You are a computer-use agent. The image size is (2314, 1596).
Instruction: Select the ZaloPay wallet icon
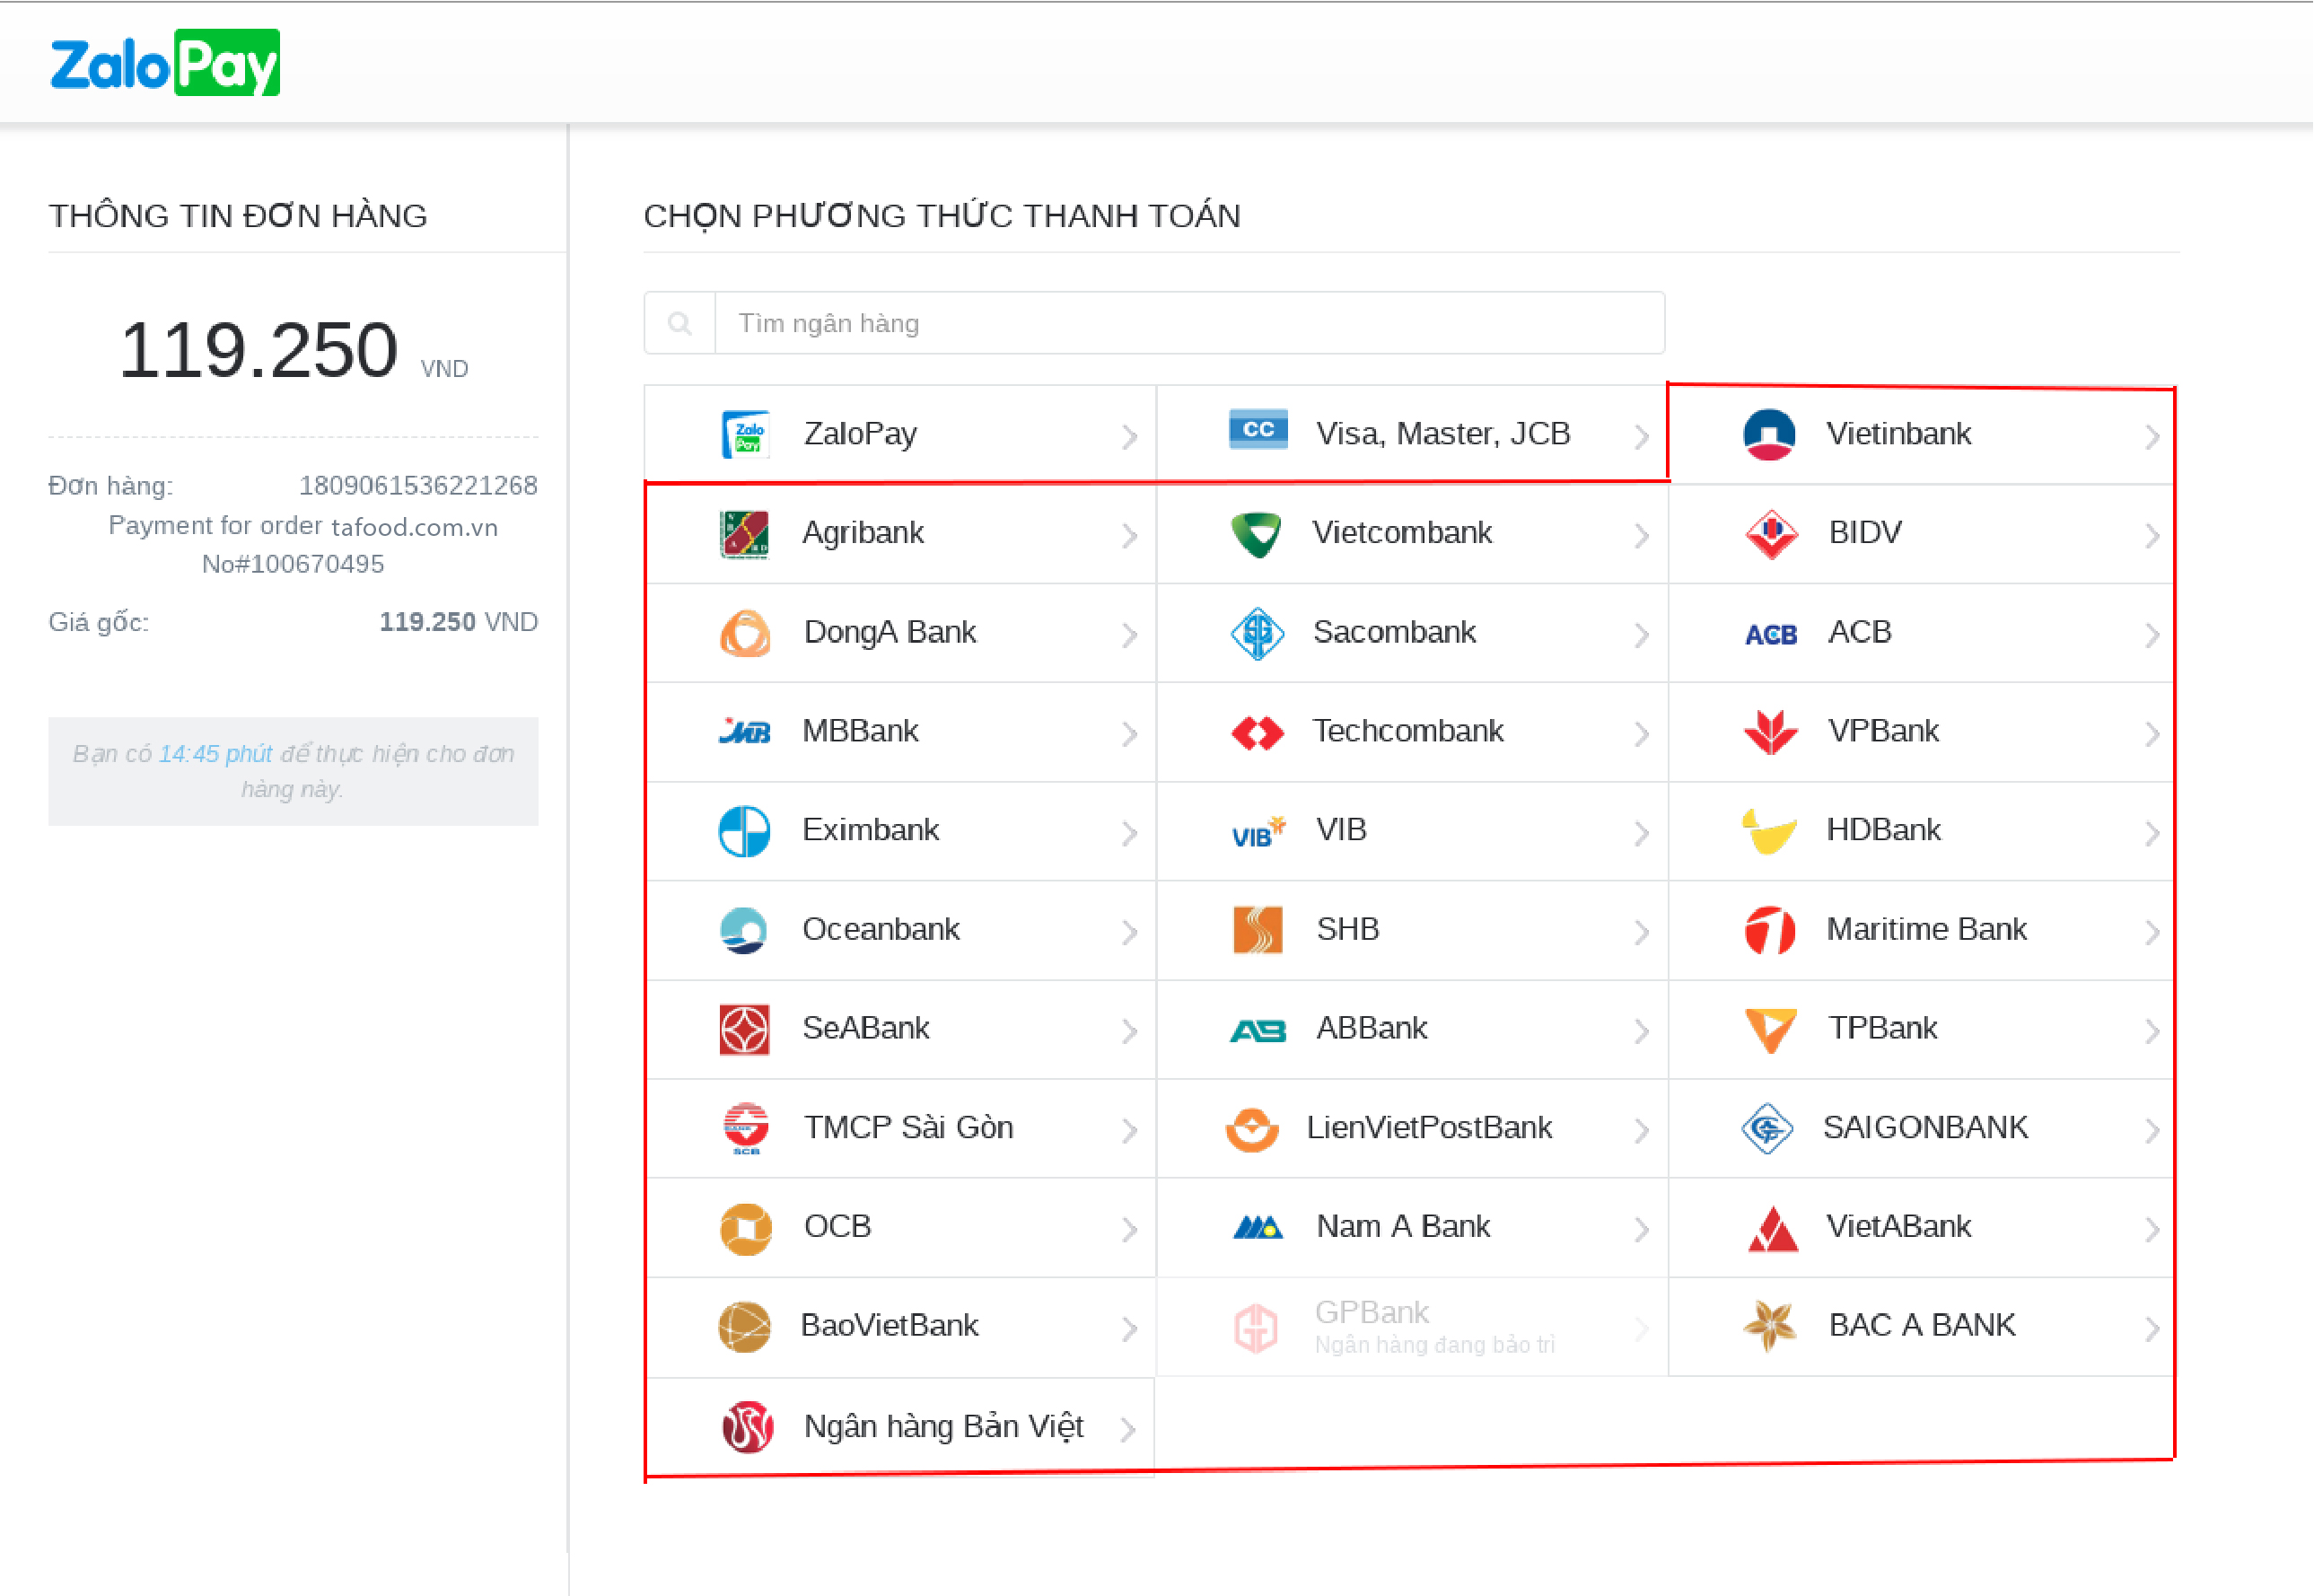pyautogui.click(x=746, y=434)
